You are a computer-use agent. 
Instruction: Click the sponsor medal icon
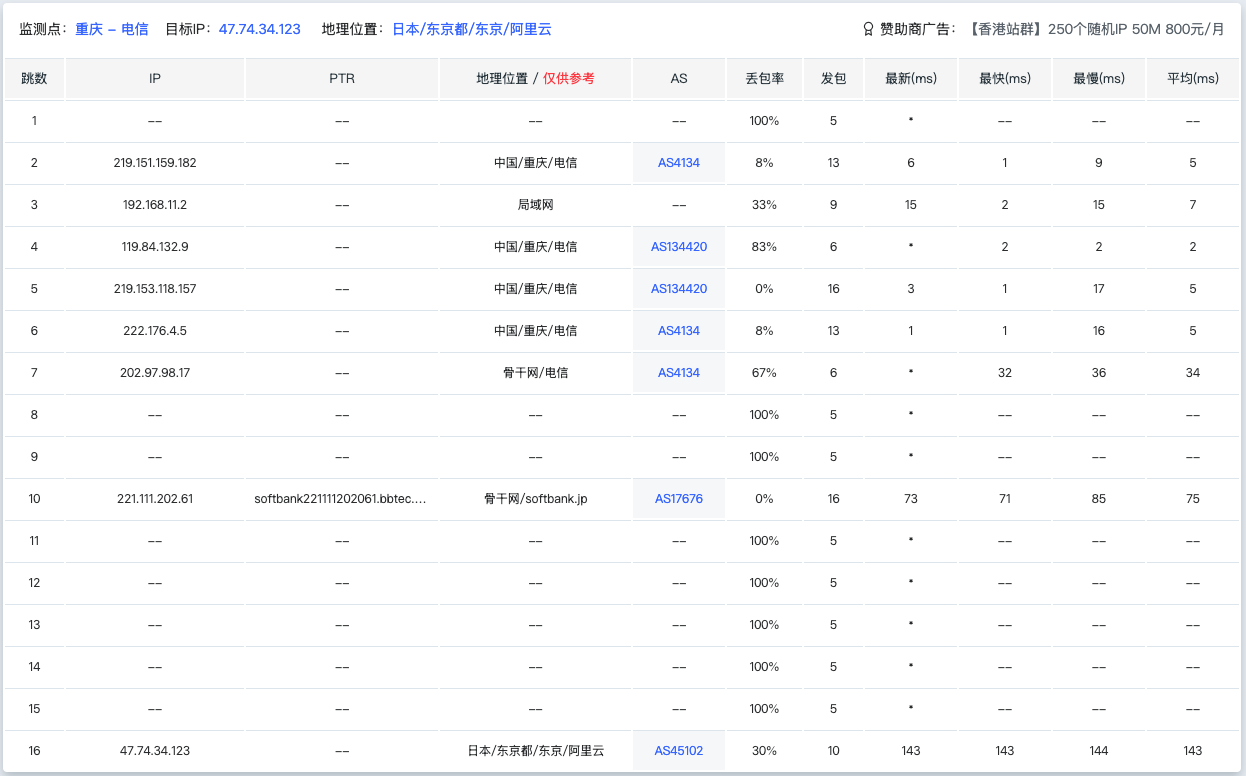coord(868,29)
